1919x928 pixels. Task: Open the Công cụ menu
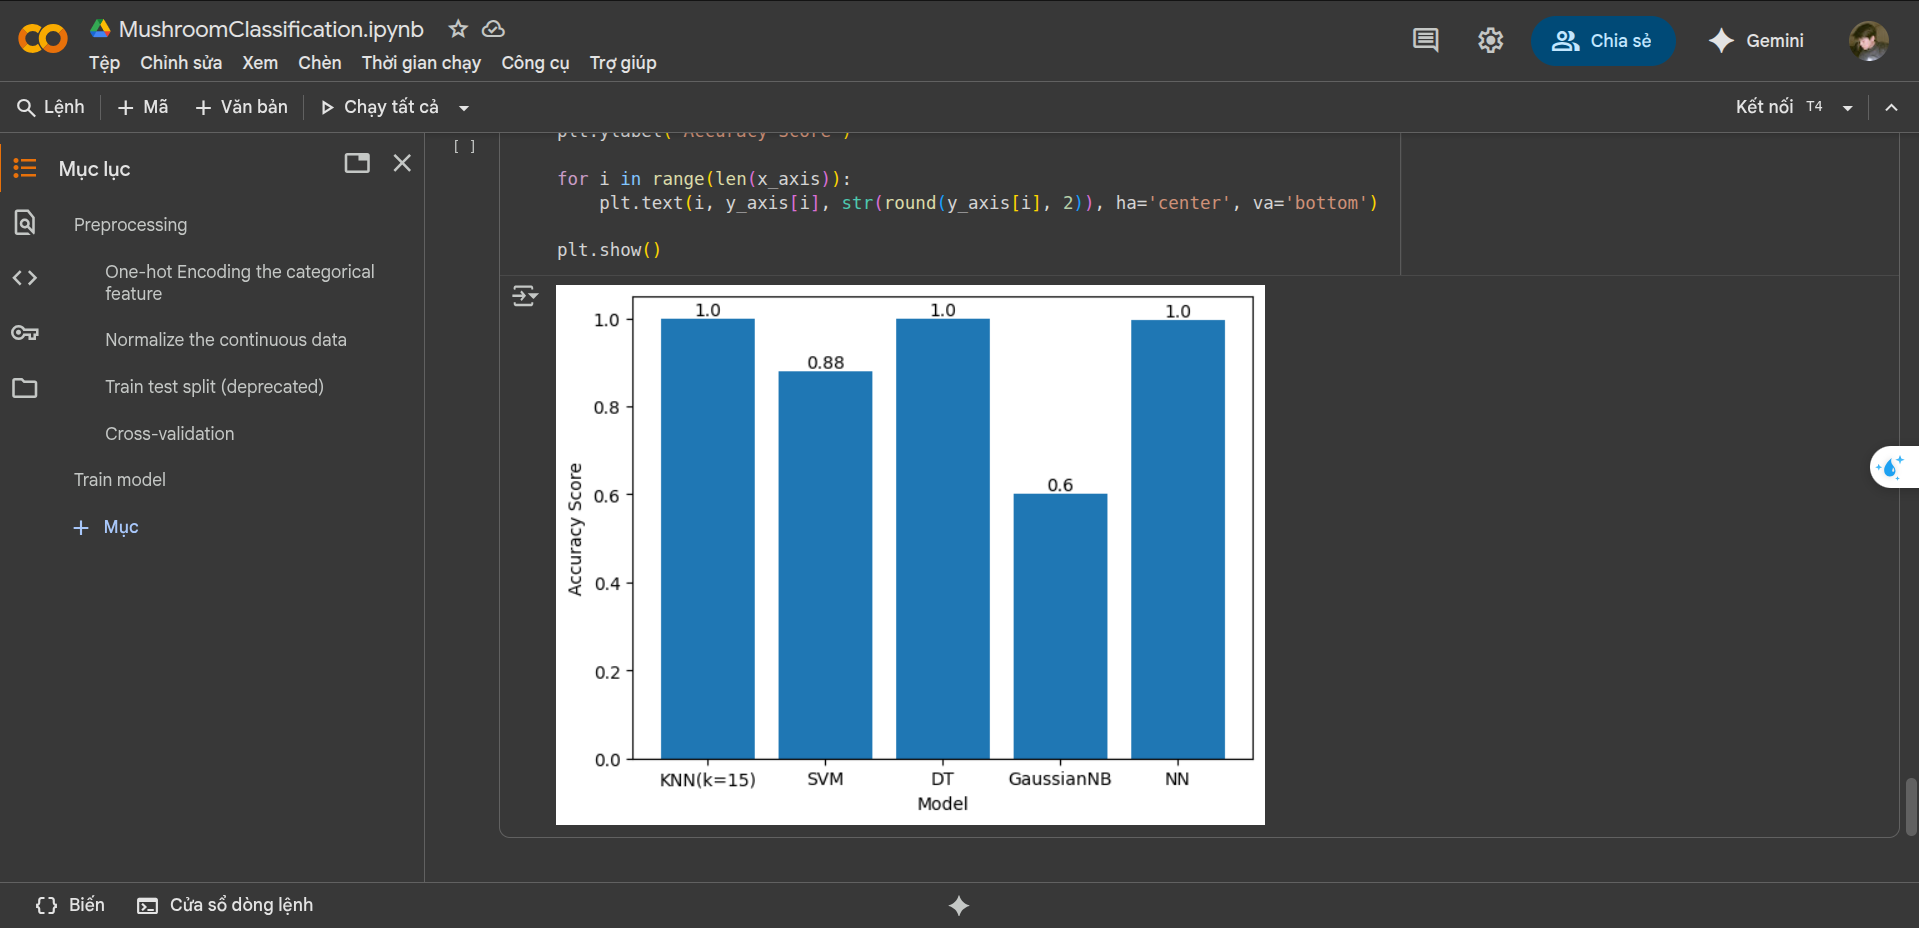[535, 63]
